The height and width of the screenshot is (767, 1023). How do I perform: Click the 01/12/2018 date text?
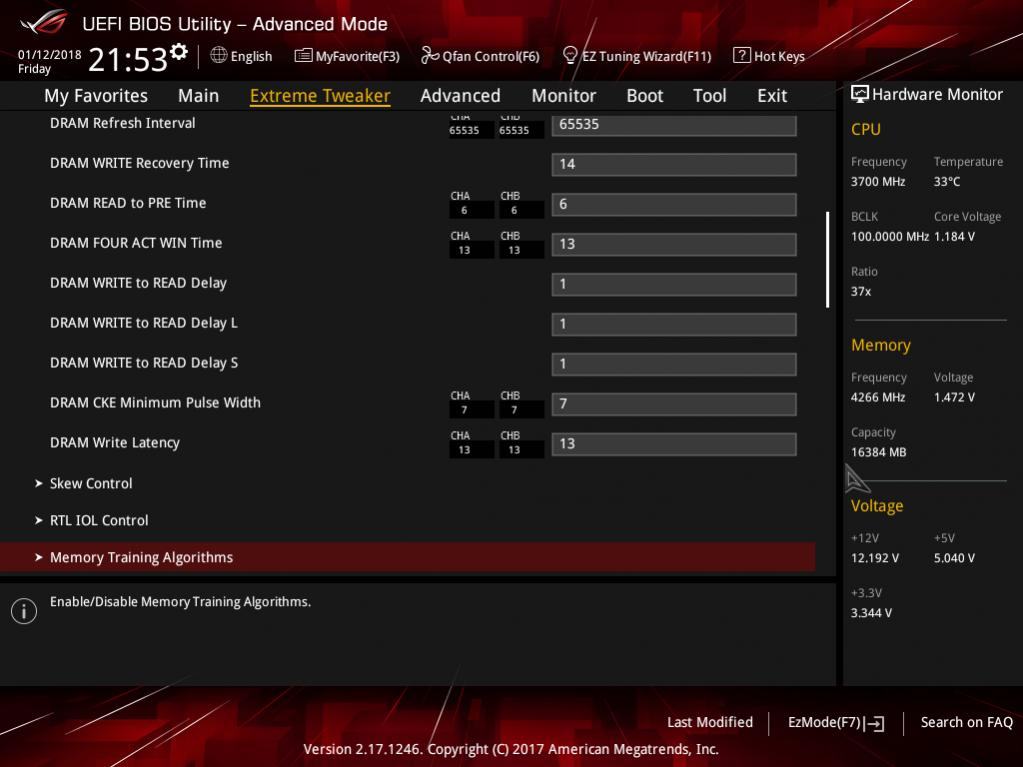click(x=50, y=55)
